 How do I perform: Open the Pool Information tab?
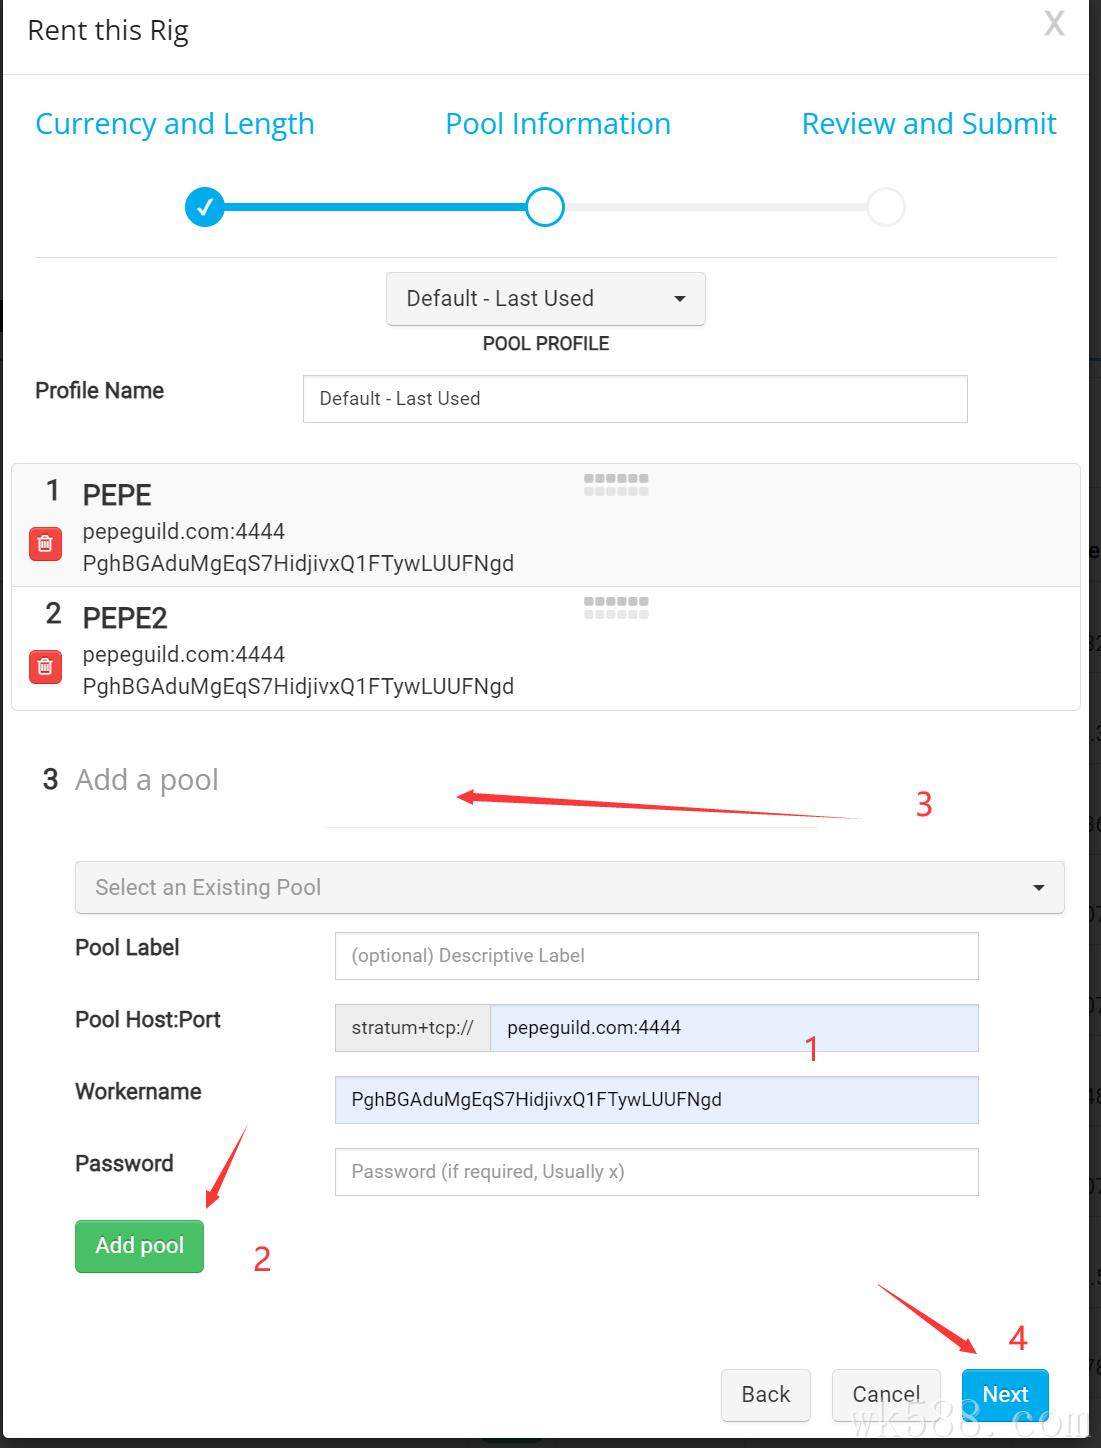[x=558, y=124]
